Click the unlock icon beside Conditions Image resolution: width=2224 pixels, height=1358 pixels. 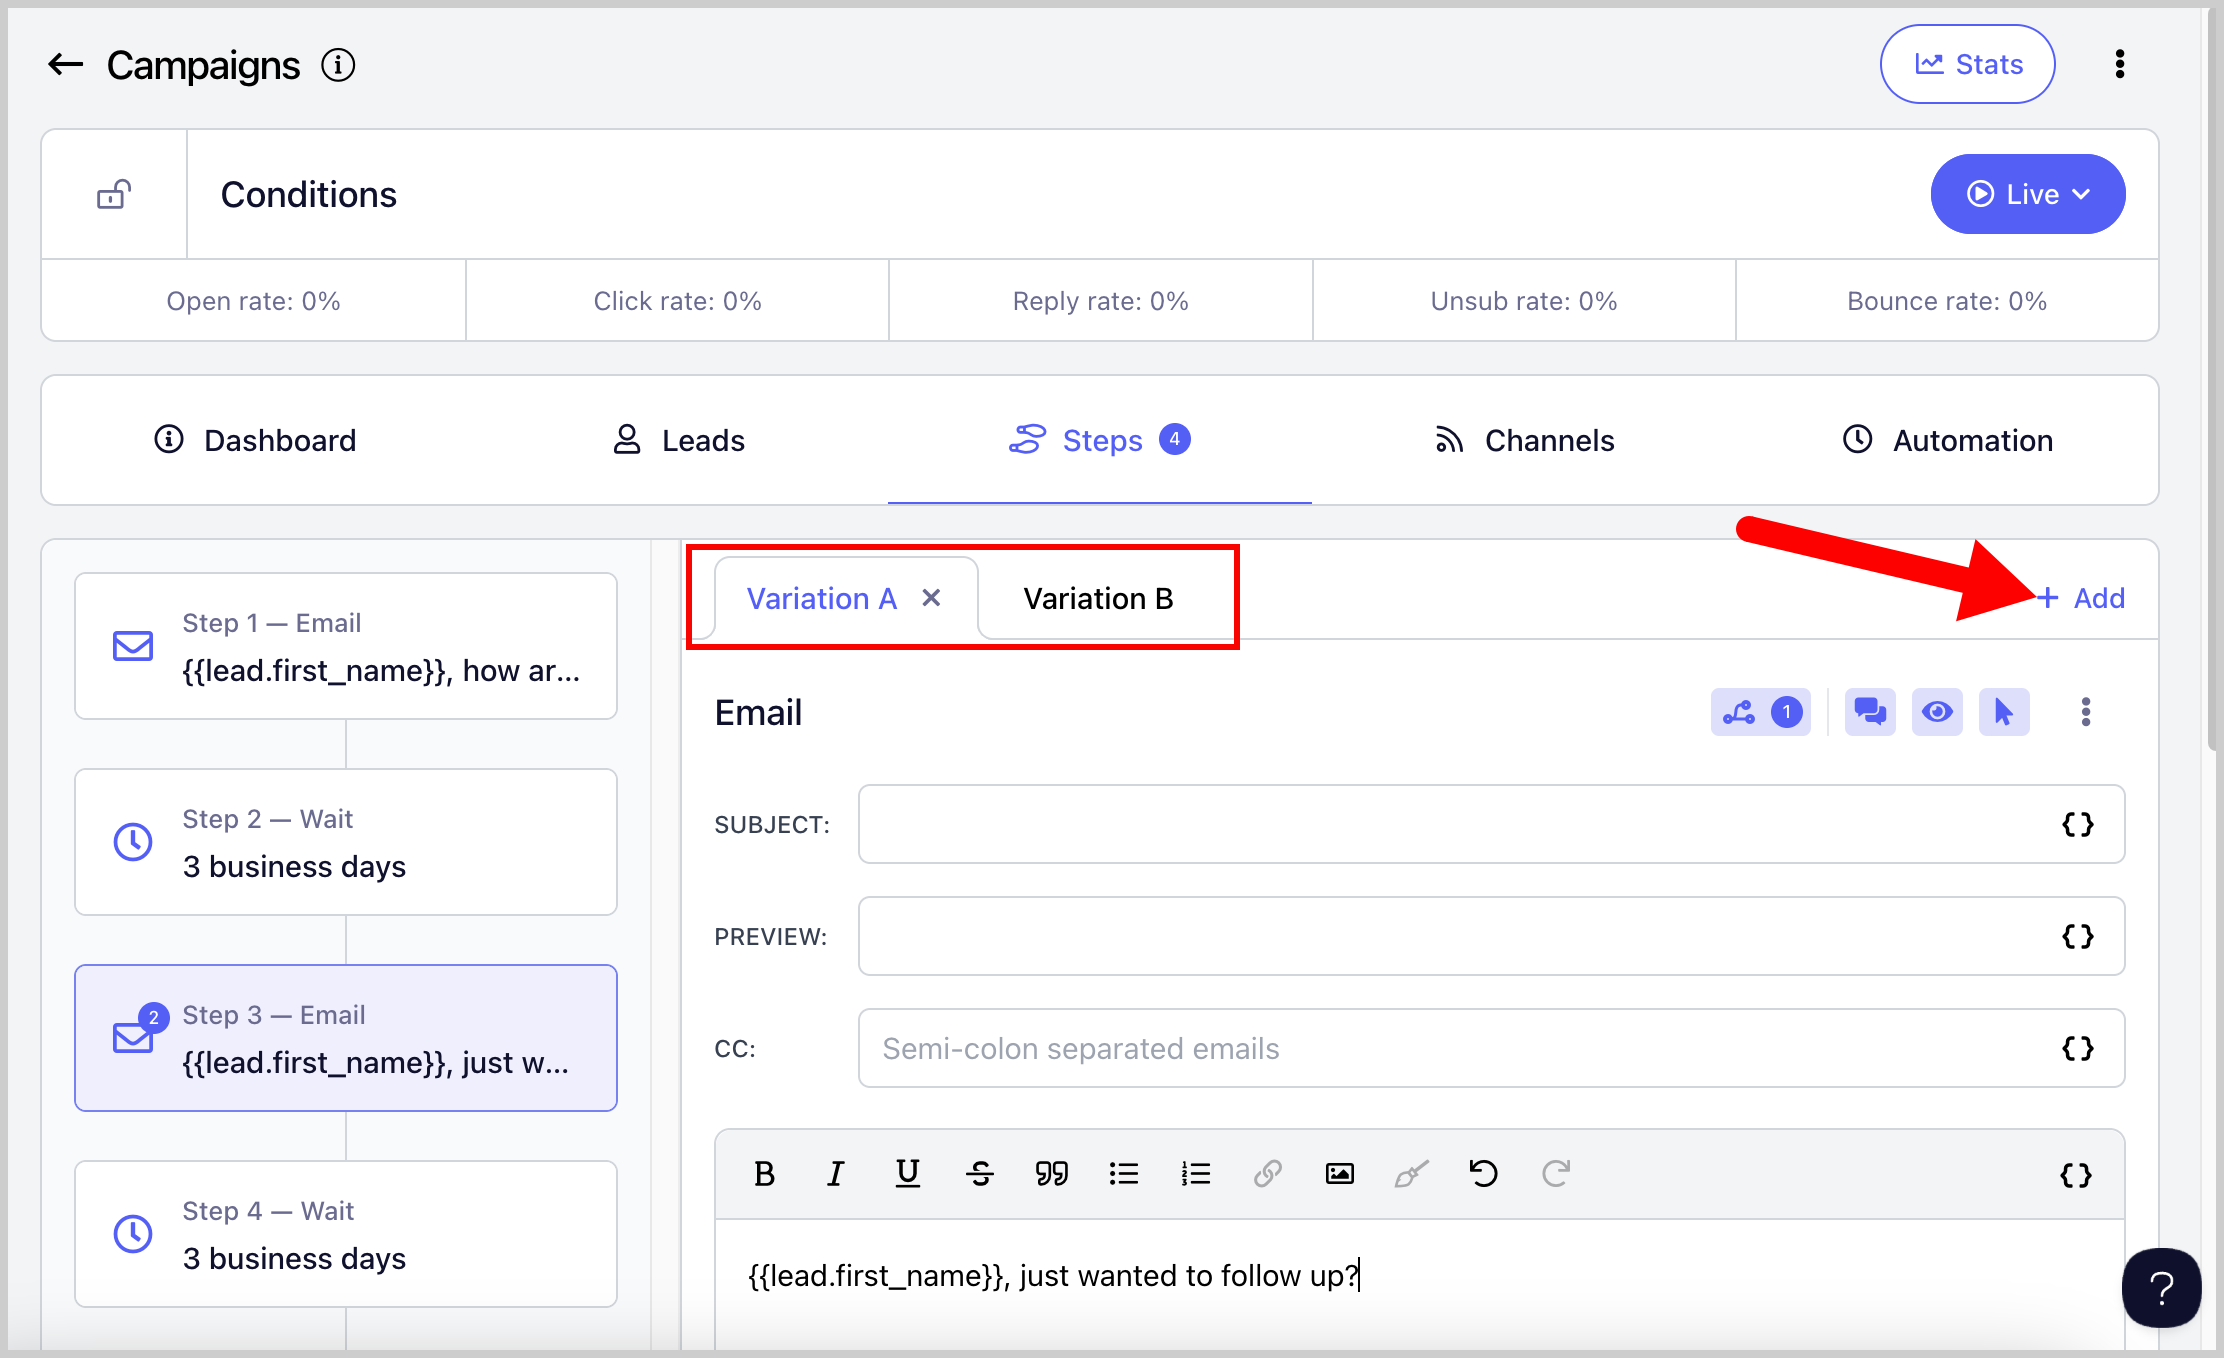[114, 194]
